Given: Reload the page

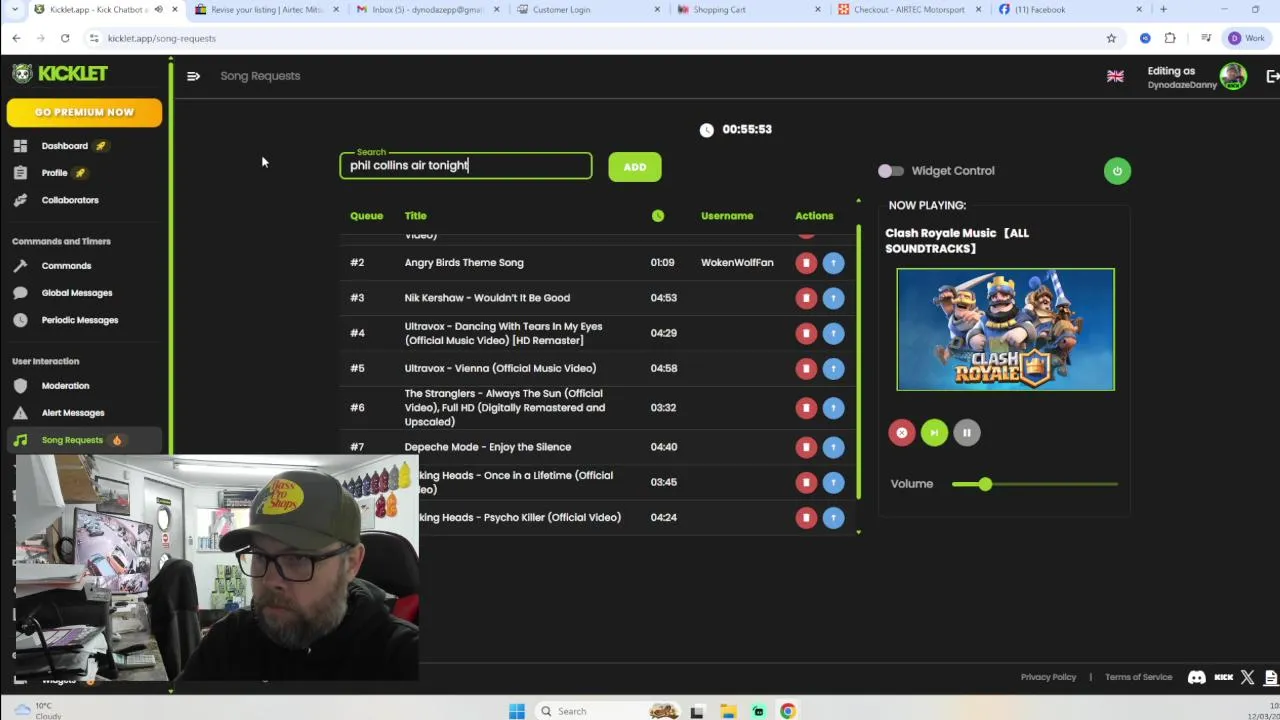Looking at the screenshot, I should 65,38.
